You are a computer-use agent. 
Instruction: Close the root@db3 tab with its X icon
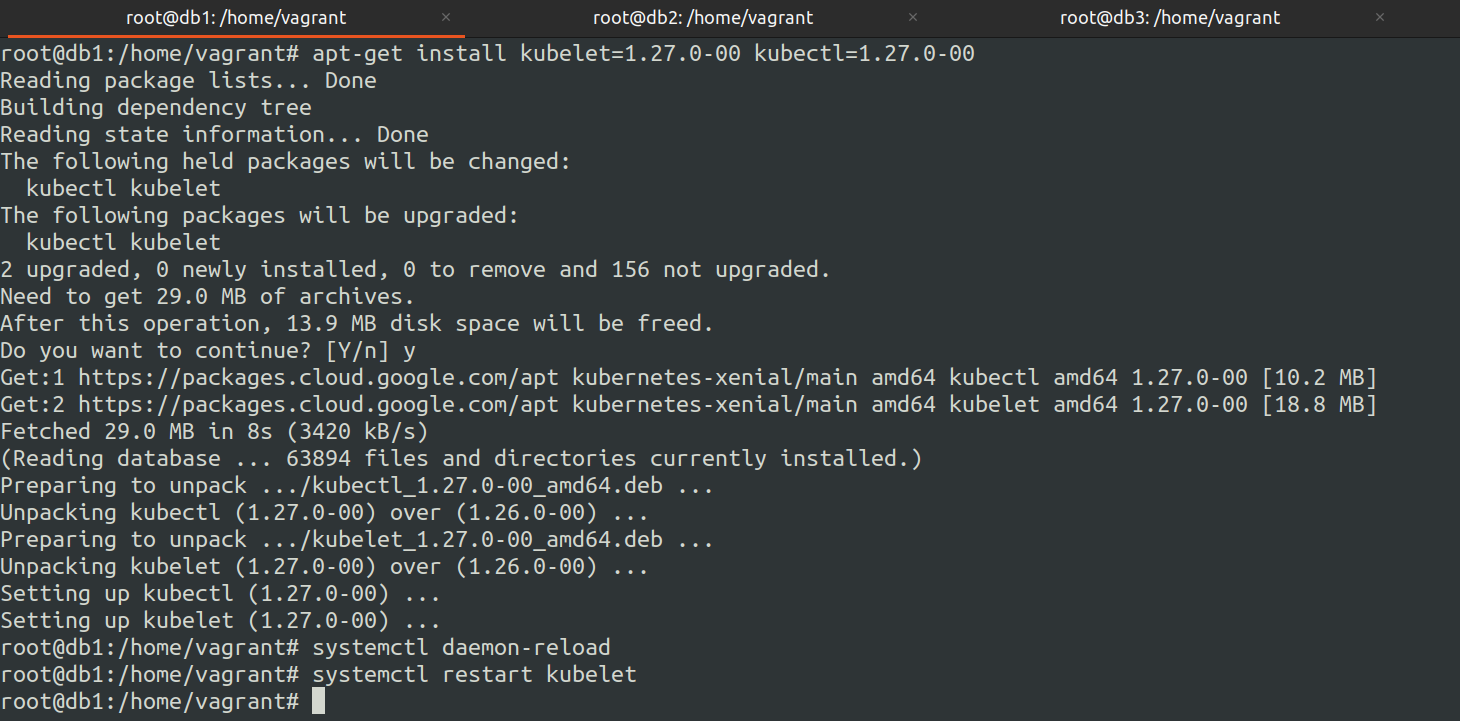pyautogui.click(x=1380, y=18)
